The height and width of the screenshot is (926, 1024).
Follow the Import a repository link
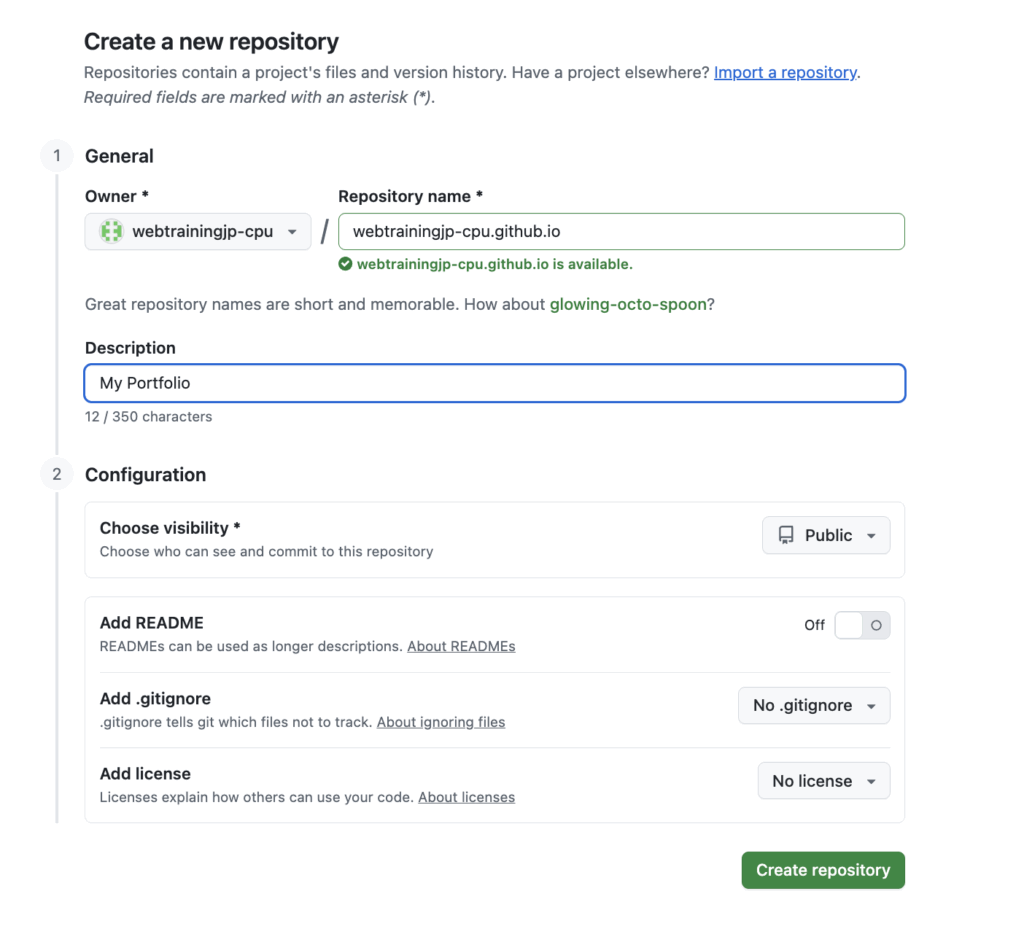pos(785,72)
